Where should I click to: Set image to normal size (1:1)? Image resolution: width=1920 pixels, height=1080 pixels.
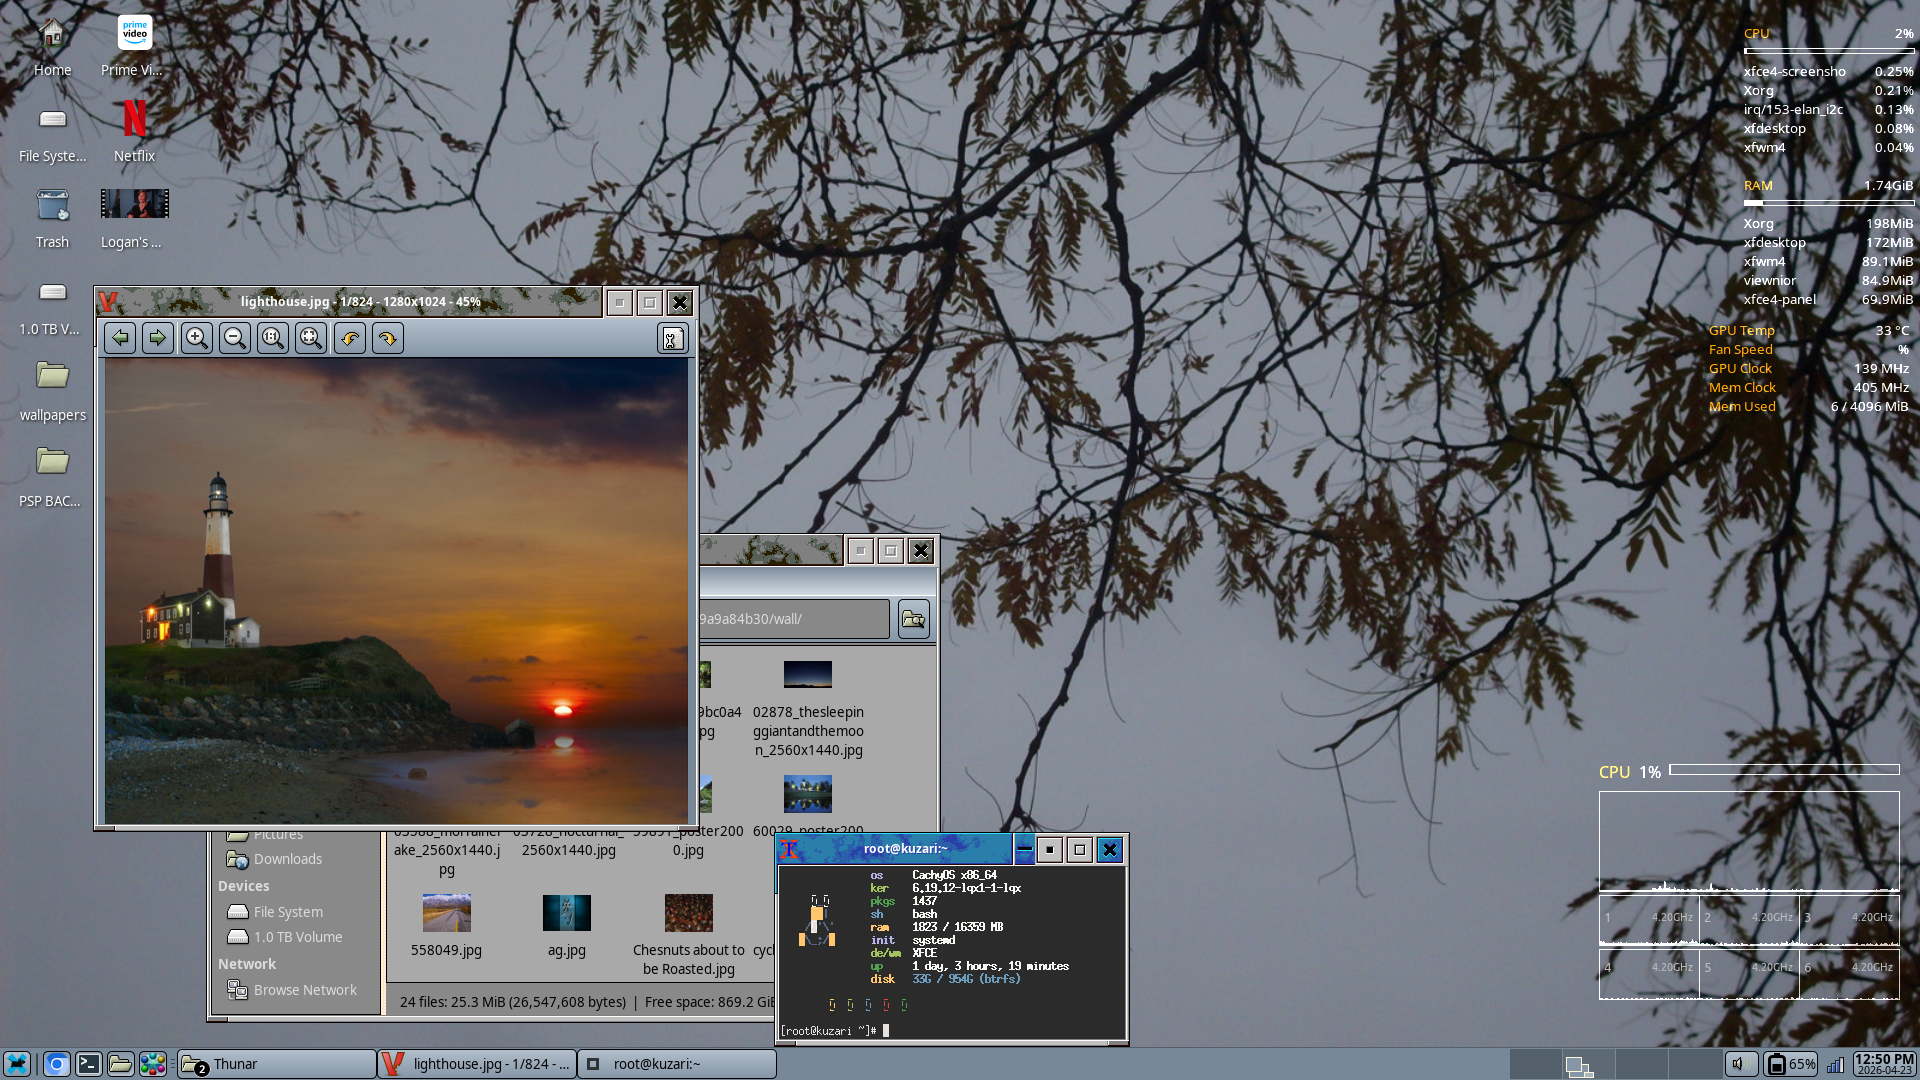[x=273, y=338]
